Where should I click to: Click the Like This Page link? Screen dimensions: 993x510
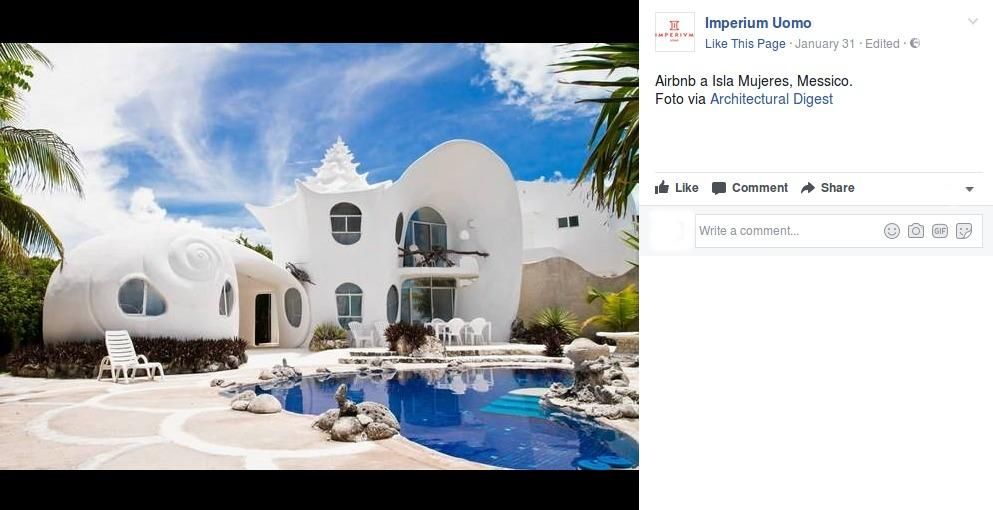tap(745, 44)
